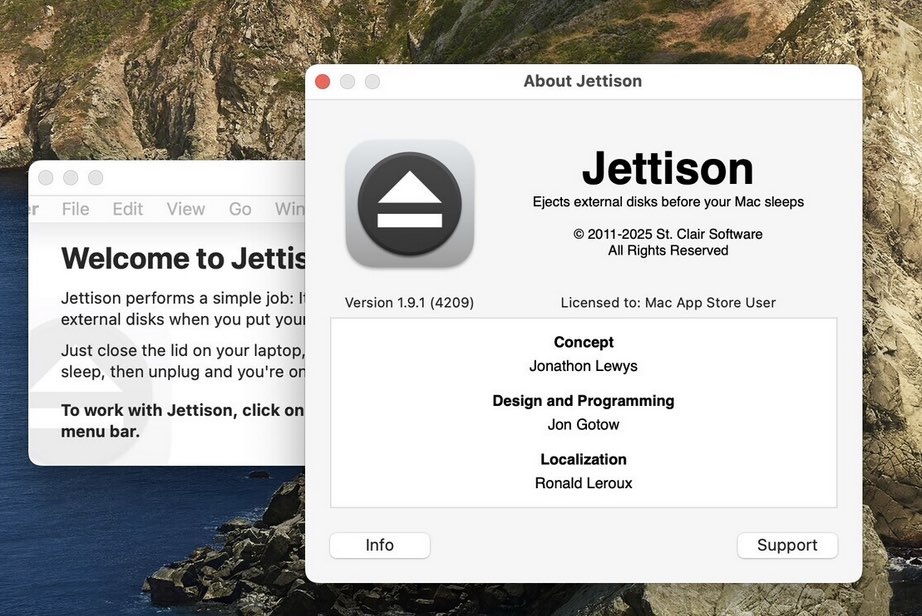
Task: Open the View menu in welcome window
Action: tap(186, 209)
